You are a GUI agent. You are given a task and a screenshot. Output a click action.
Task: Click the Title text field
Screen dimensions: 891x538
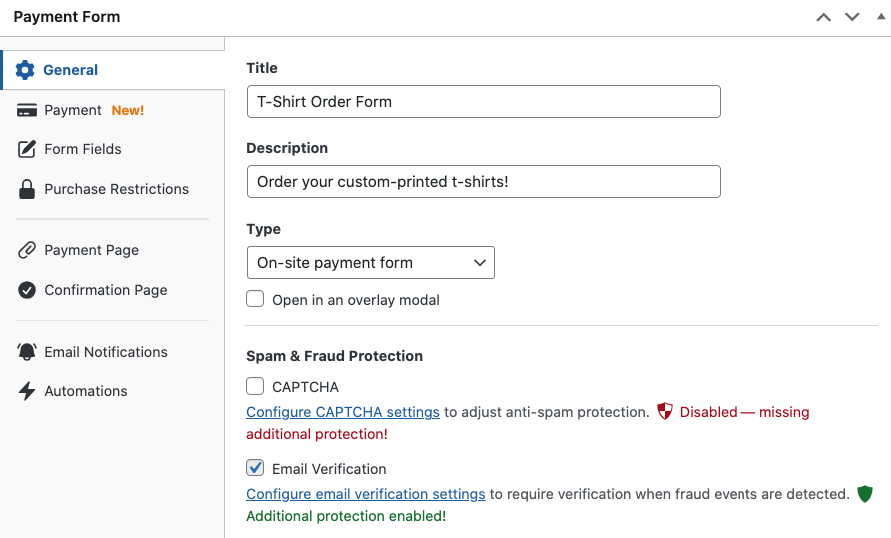[x=483, y=102]
